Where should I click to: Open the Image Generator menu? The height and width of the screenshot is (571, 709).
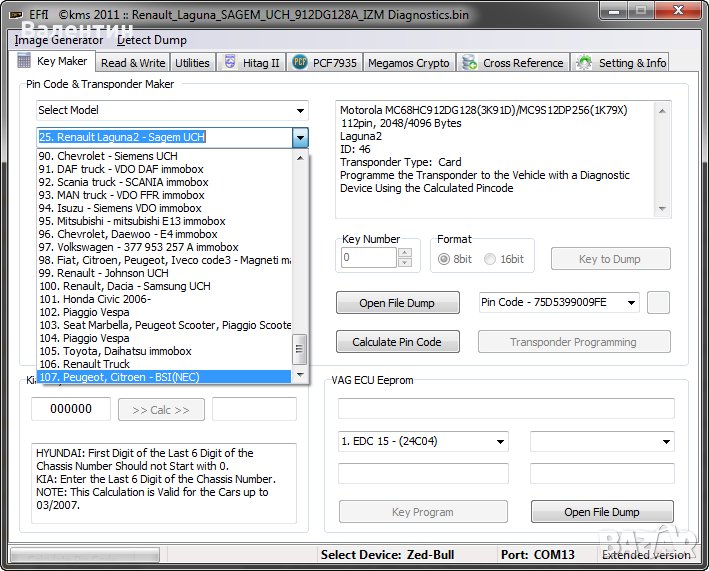pyautogui.click(x=59, y=40)
